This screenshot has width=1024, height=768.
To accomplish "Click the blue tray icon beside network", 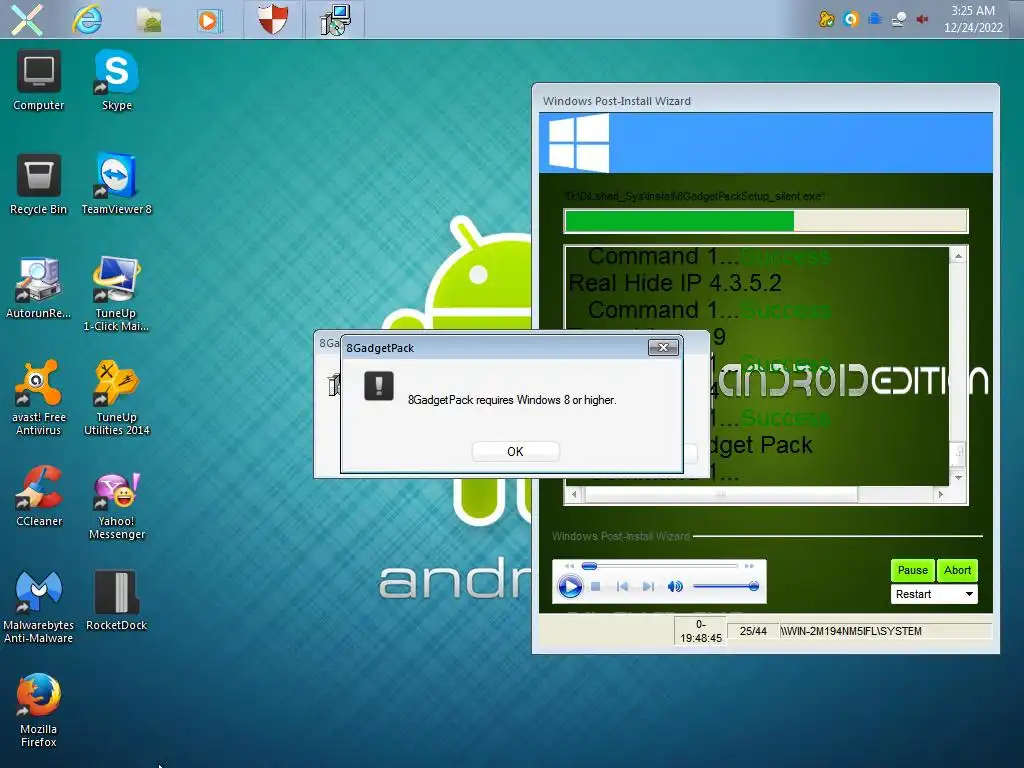I will (x=874, y=19).
